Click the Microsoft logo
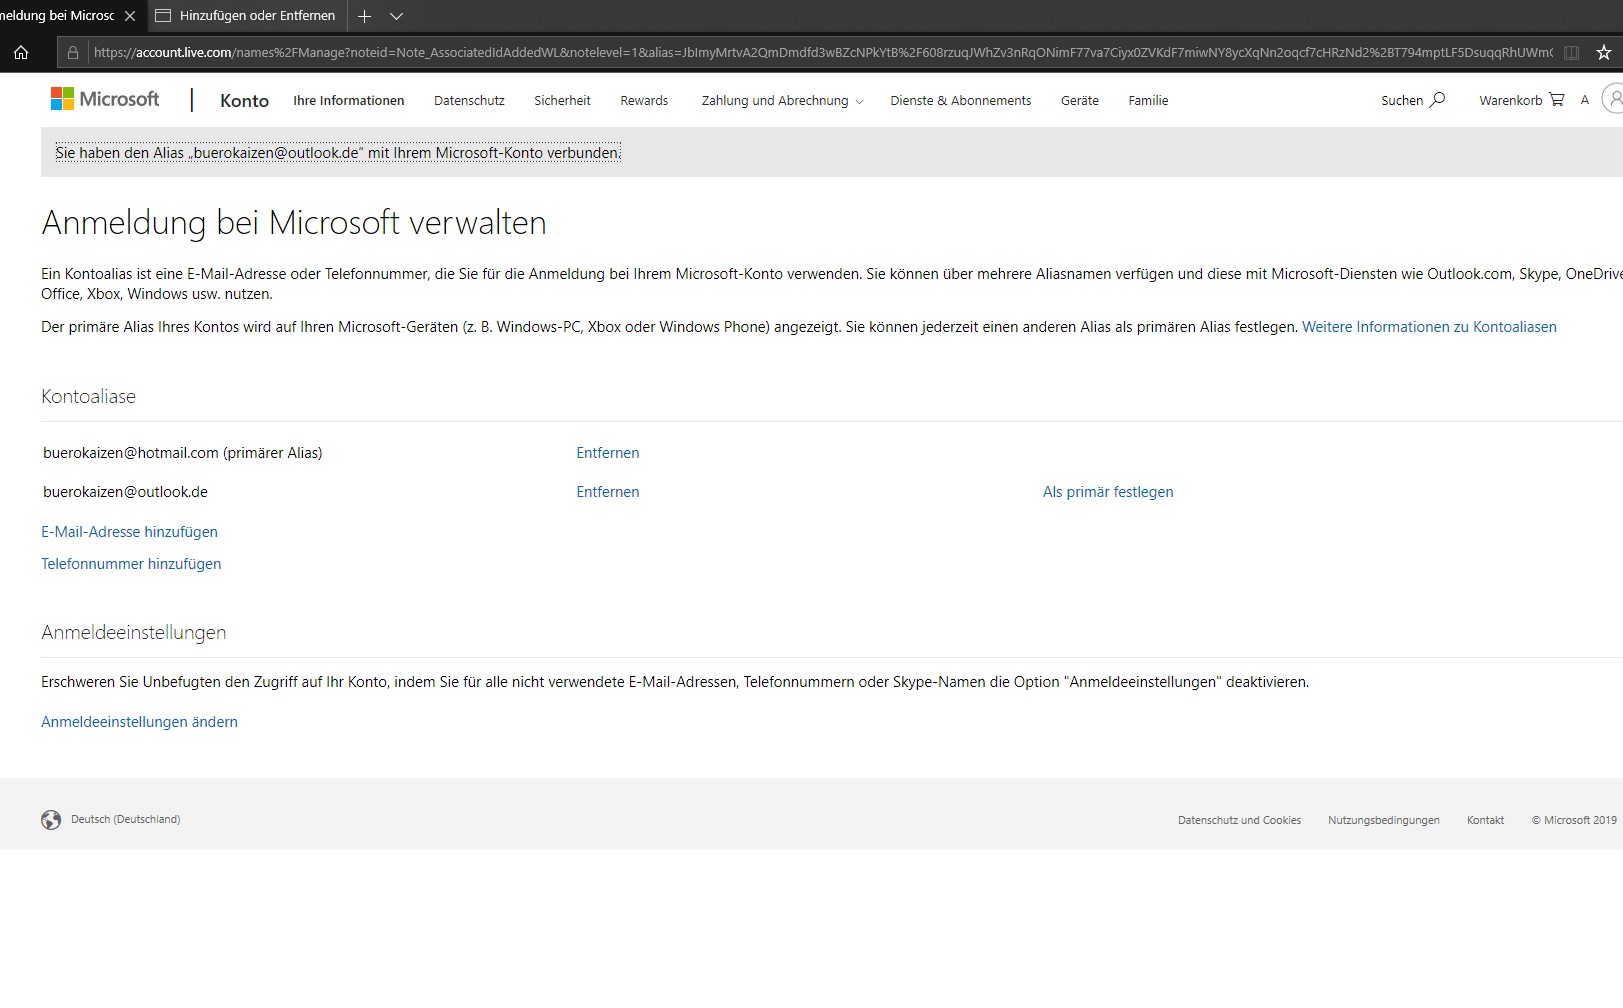The width and height of the screenshot is (1623, 1008). [x=105, y=98]
